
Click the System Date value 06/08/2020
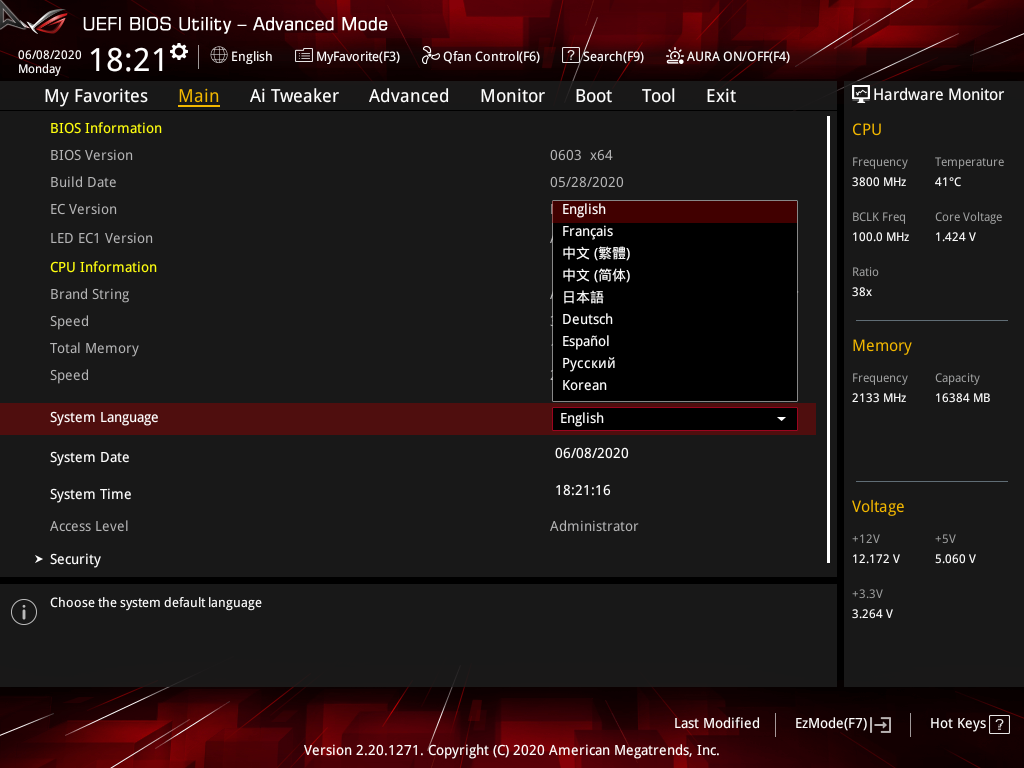[592, 453]
